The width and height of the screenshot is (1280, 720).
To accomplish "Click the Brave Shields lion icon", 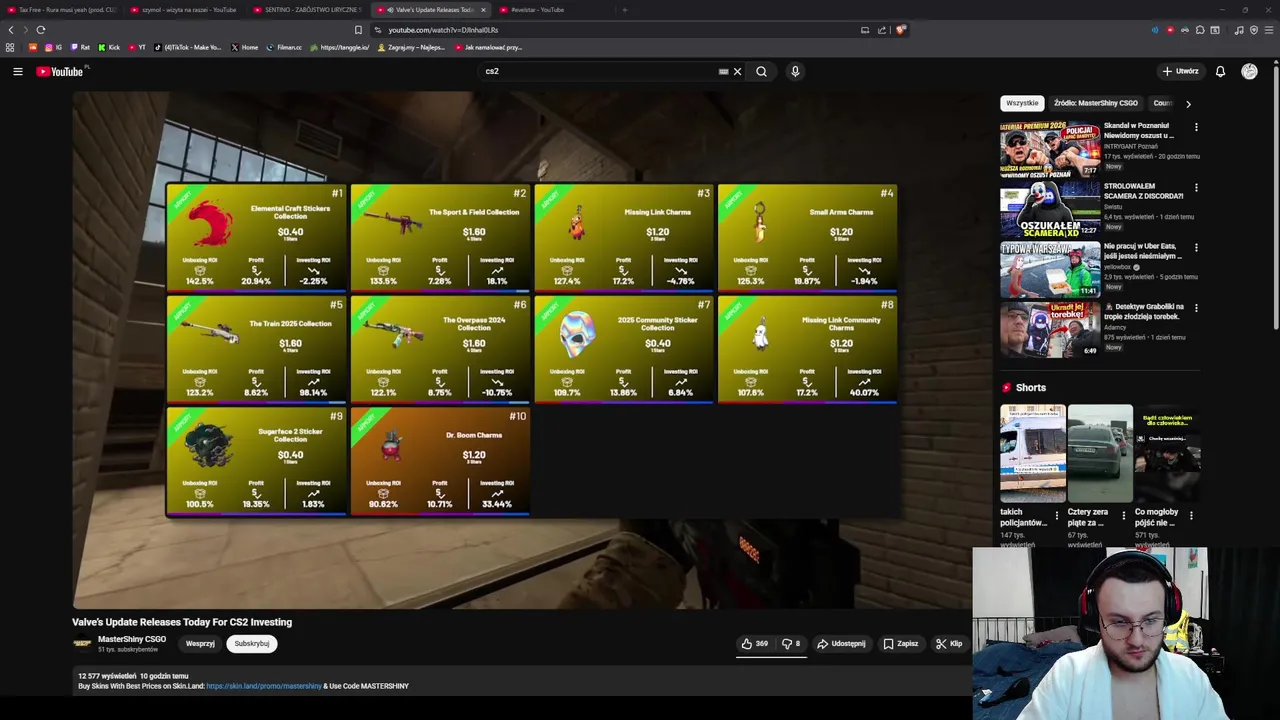I will point(900,30).
